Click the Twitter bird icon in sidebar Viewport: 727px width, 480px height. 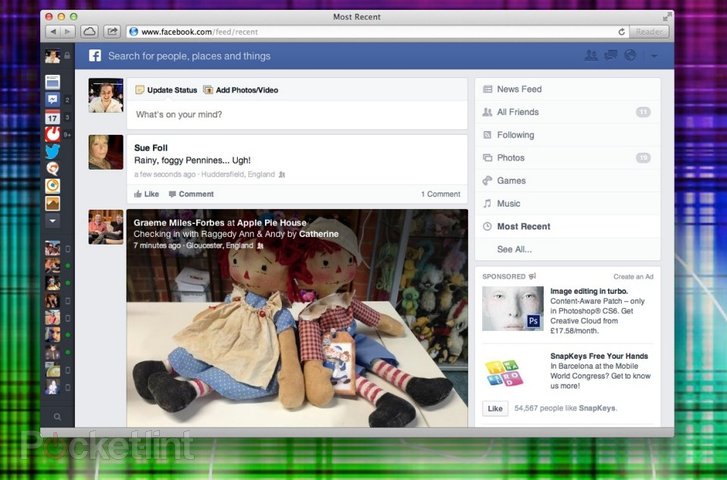(53, 151)
